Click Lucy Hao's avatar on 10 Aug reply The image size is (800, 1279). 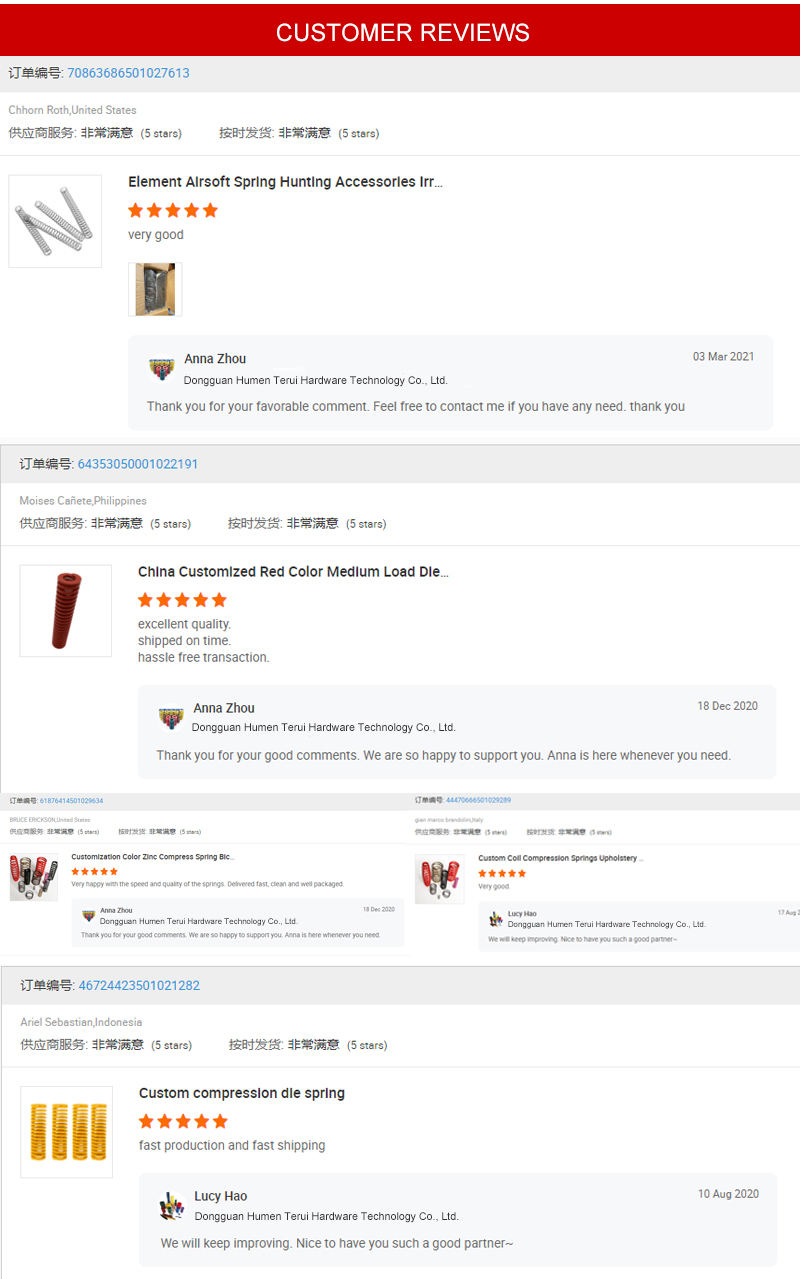coord(172,1206)
